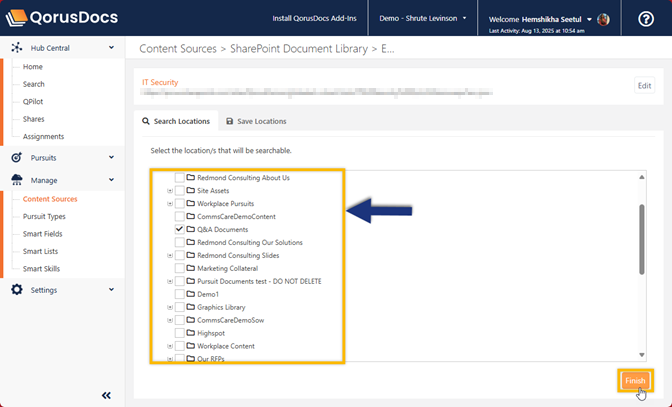Check the Marketing Collateral checkbox
The height and width of the screenshot is (407, 672).
180,268
